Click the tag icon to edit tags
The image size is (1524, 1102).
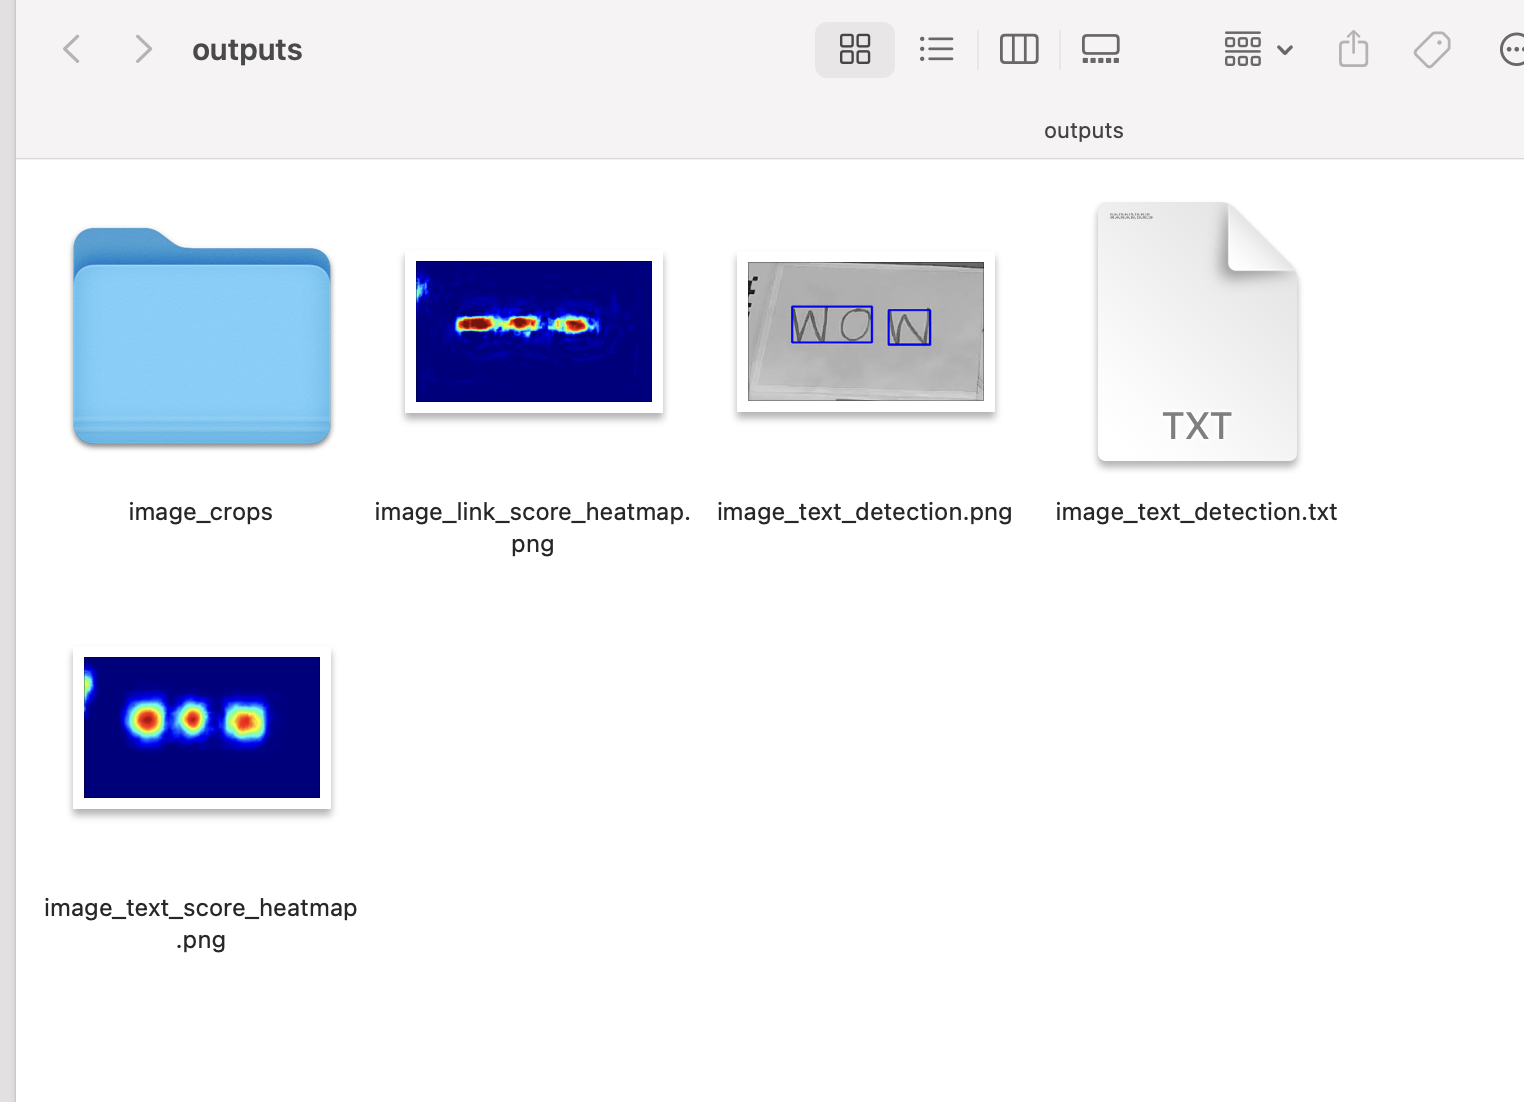1432,49
